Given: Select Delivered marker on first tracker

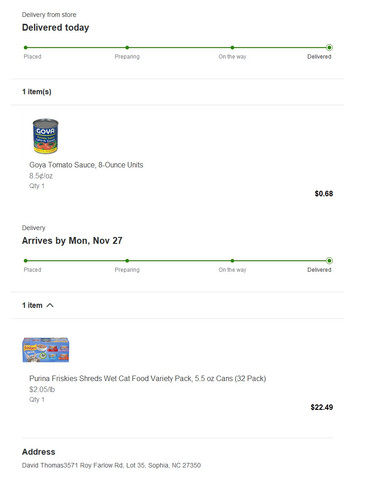Looking at the screenshot, I should point(329,47).
